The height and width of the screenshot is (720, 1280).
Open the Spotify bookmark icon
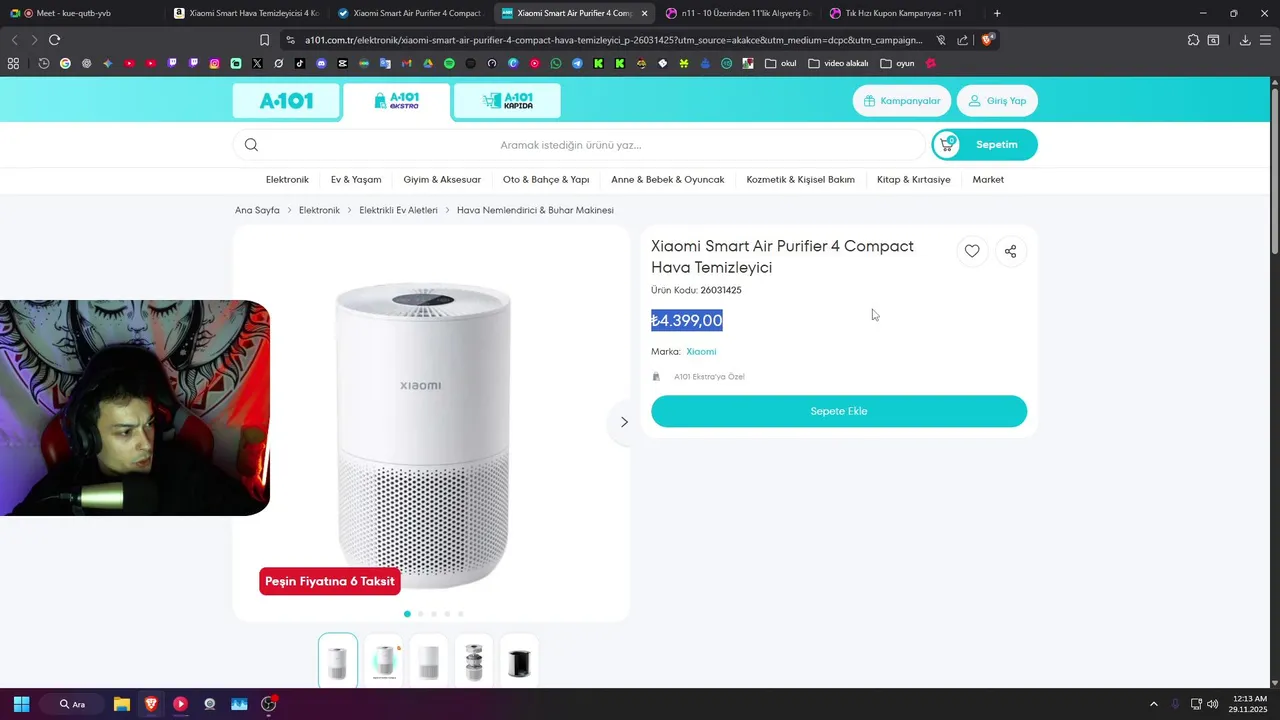pyautogui.click(x=449, y=63)
